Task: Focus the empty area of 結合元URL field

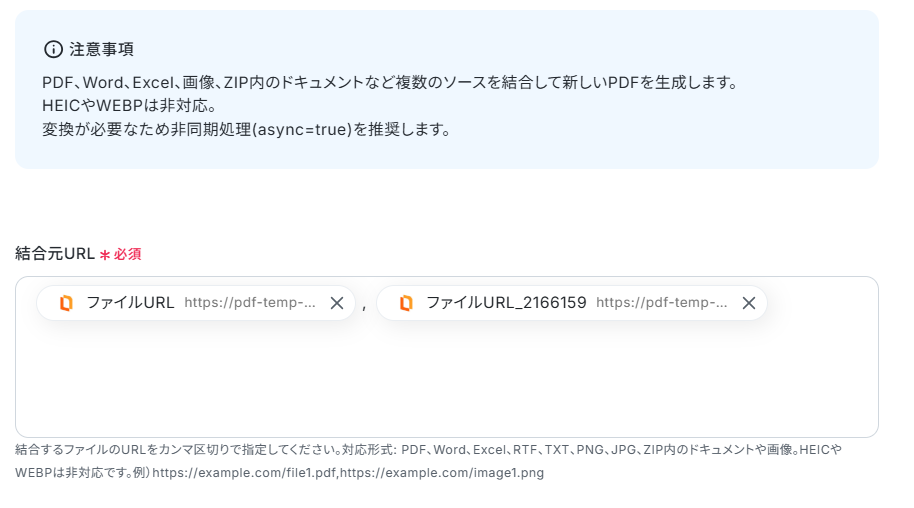Action: point(446,385)
